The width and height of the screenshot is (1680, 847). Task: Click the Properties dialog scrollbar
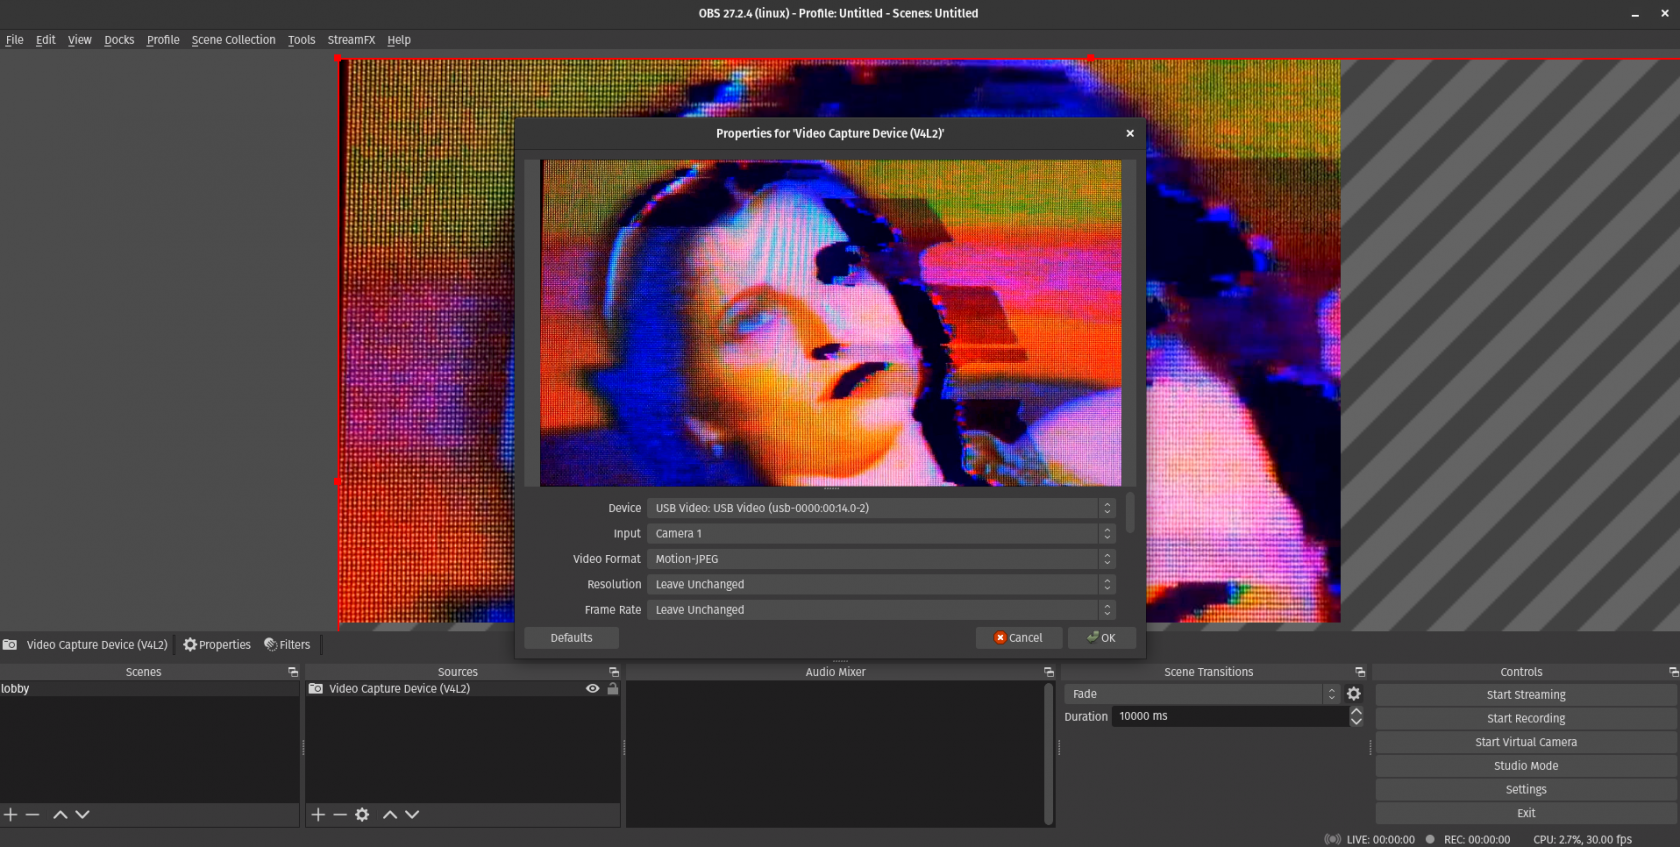click(1130, 512)
